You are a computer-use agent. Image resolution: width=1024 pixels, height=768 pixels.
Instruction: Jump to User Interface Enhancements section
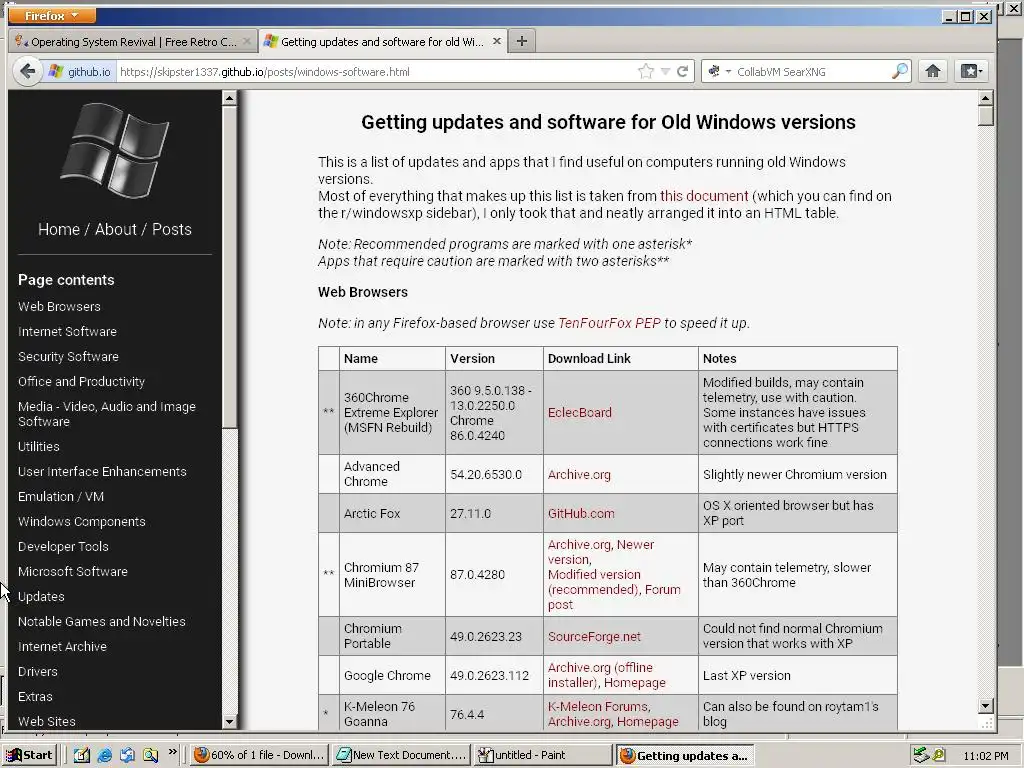pyautogui.click(x=102, y=472)
